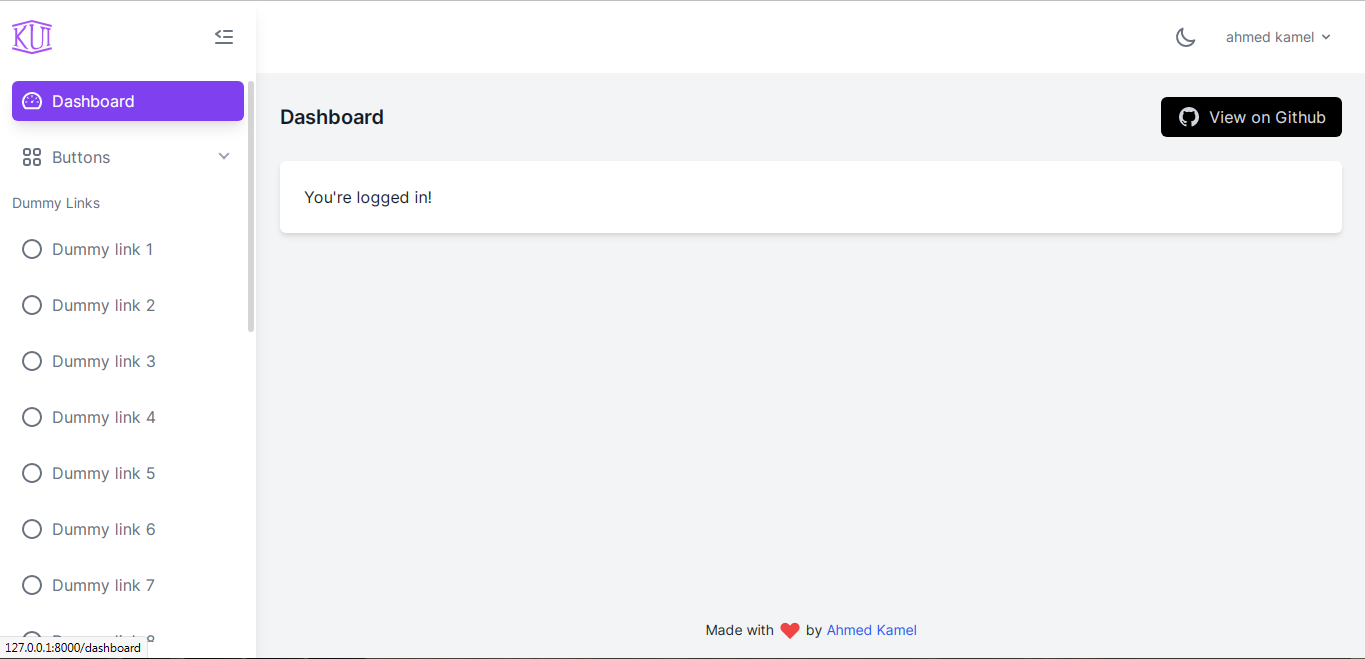Open Dummy link 7 in sidebar
The width and height of the screenshot is (1365, 659).
tap(103, 585)
